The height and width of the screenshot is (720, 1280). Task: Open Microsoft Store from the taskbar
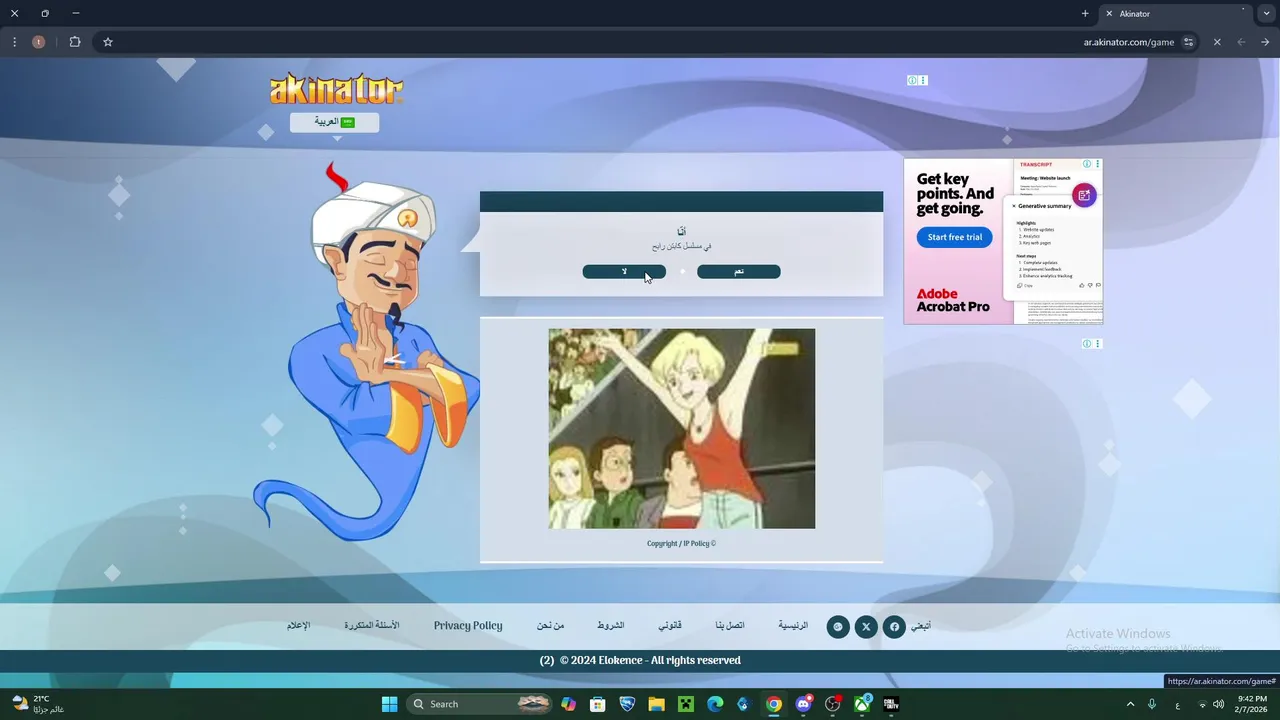tap(598, 704)
